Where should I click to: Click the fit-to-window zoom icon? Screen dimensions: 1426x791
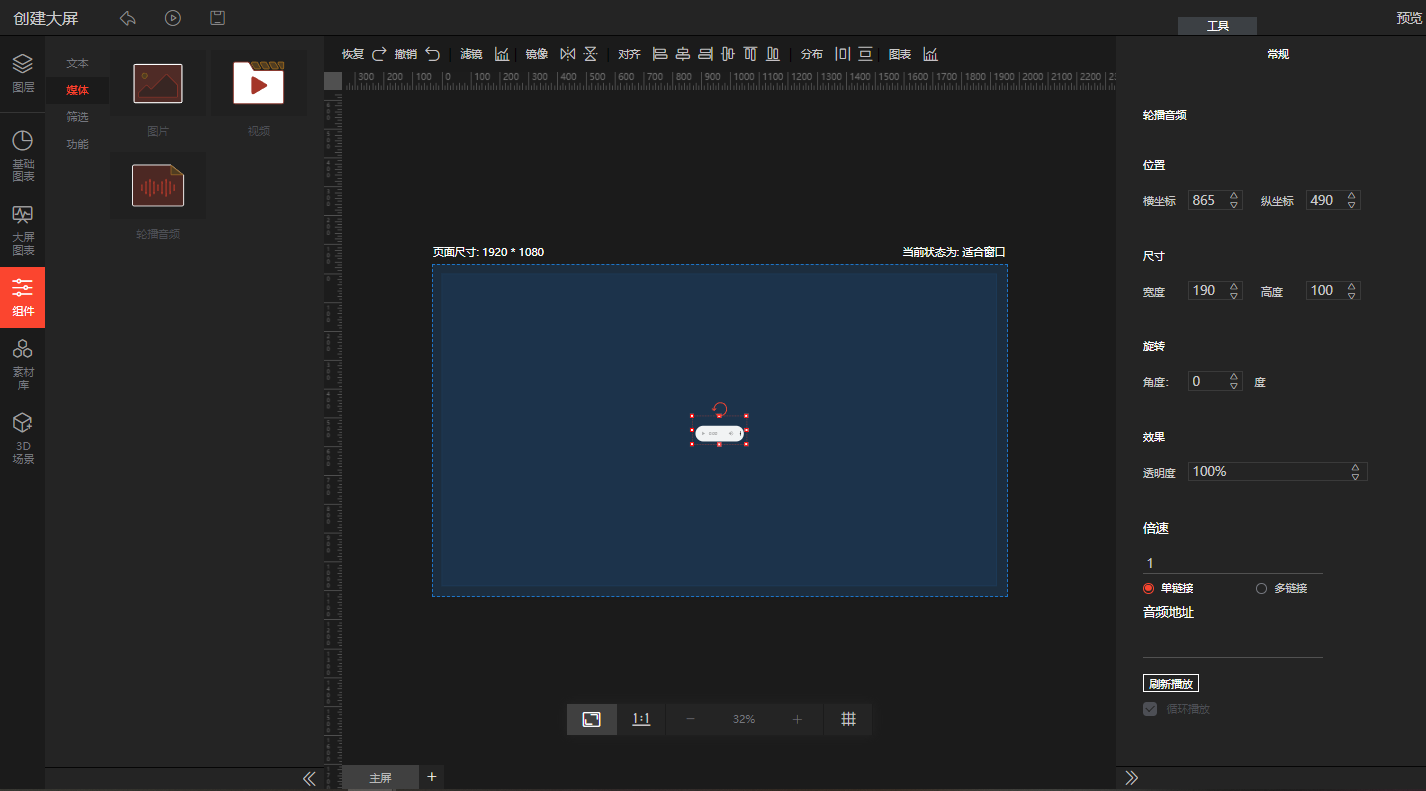click(x=592, y=719)
